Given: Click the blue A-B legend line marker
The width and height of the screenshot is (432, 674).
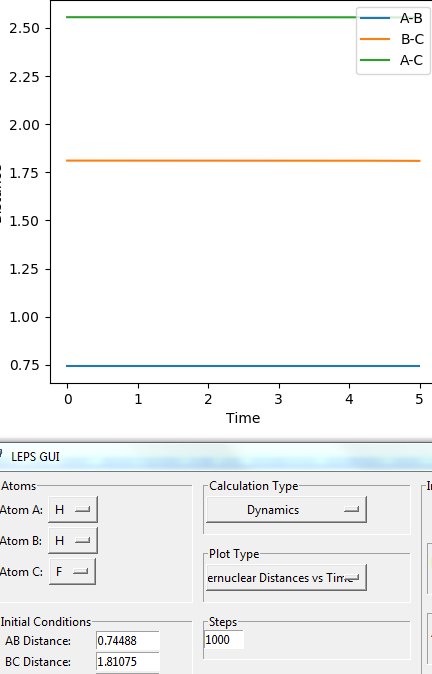Looking at the screenshot, I should 374,18.
